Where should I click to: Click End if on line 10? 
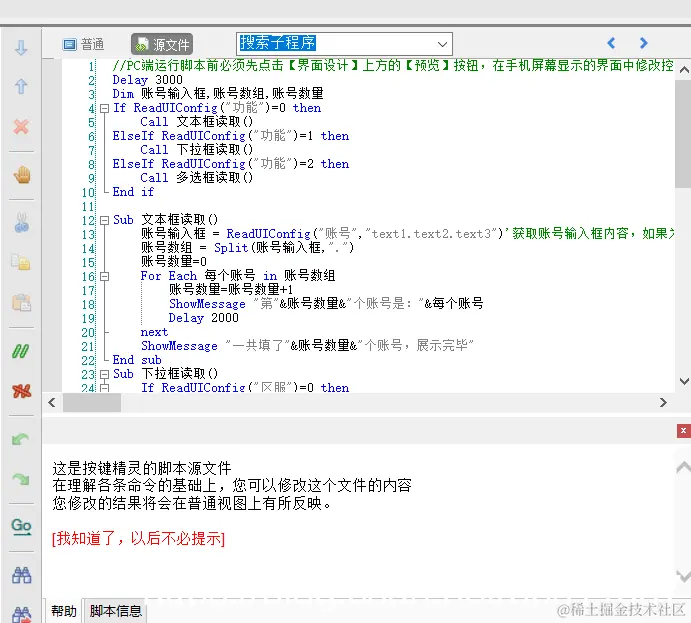(133, 192)
